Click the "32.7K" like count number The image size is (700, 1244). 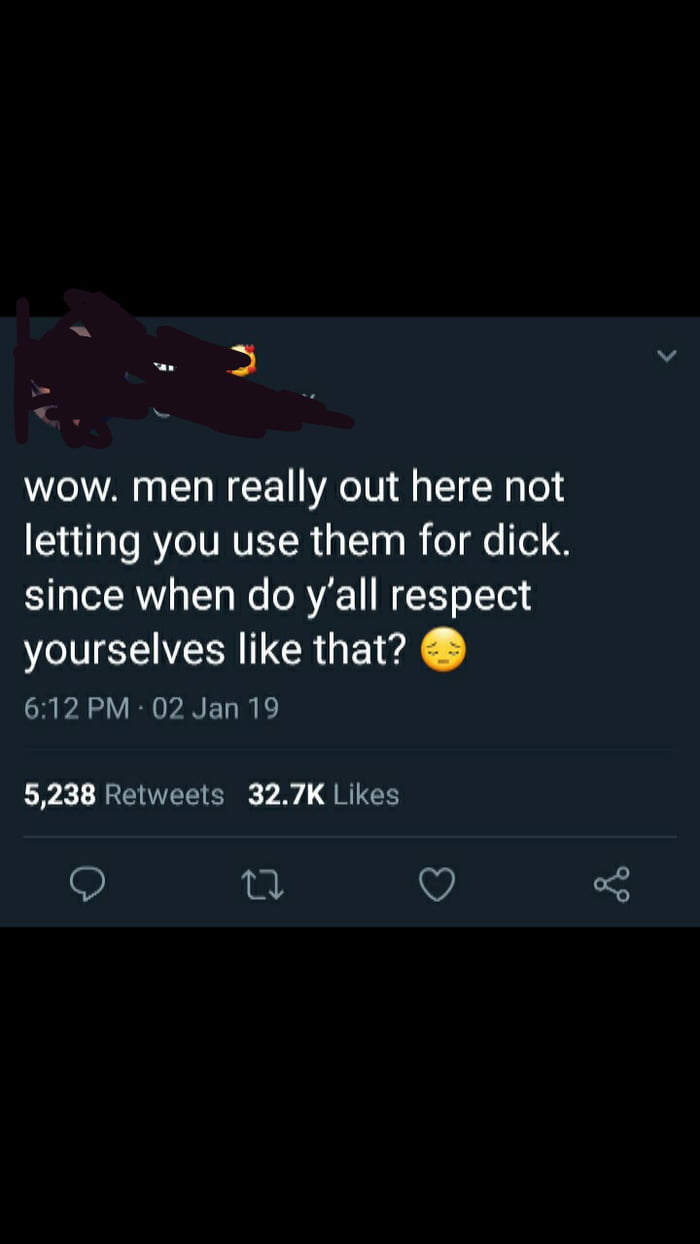point(286,795)
